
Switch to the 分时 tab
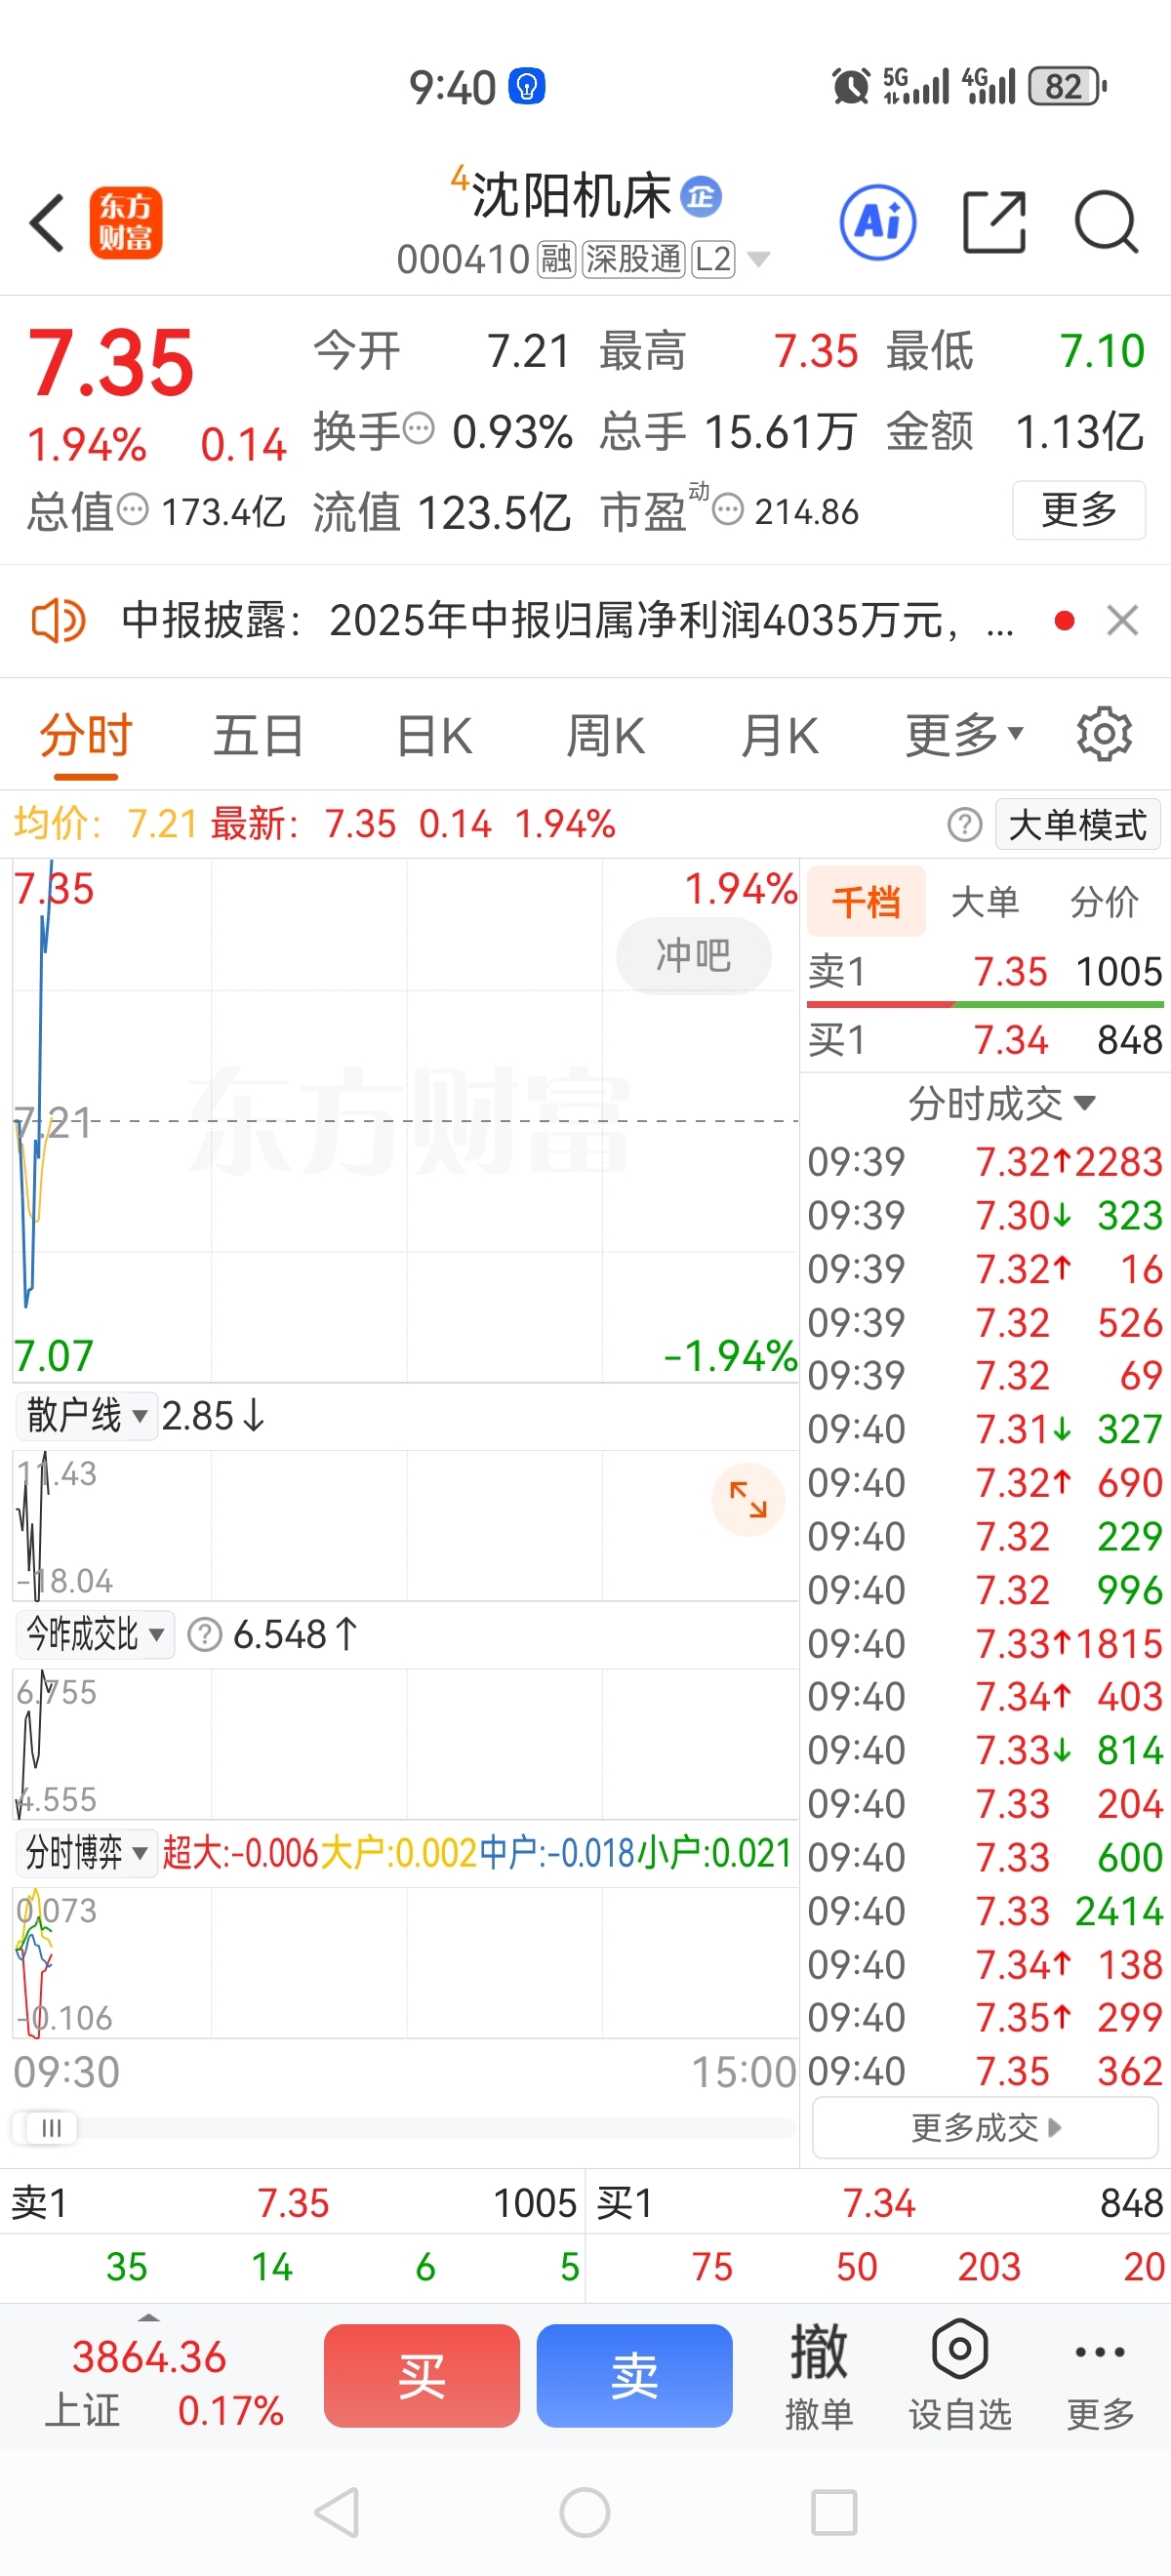click(x=86, y=736)
